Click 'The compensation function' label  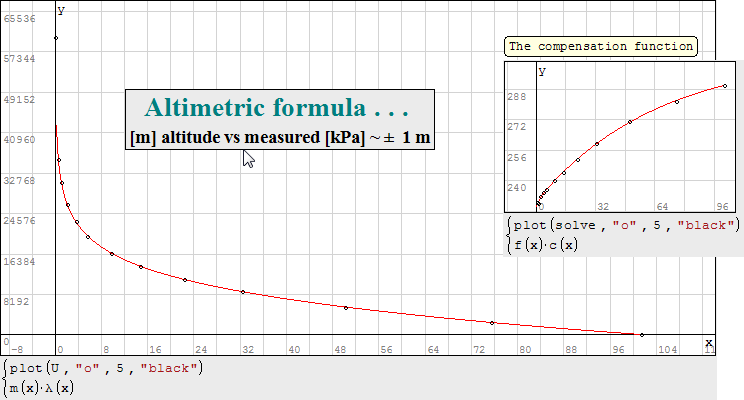coord(600,46)
